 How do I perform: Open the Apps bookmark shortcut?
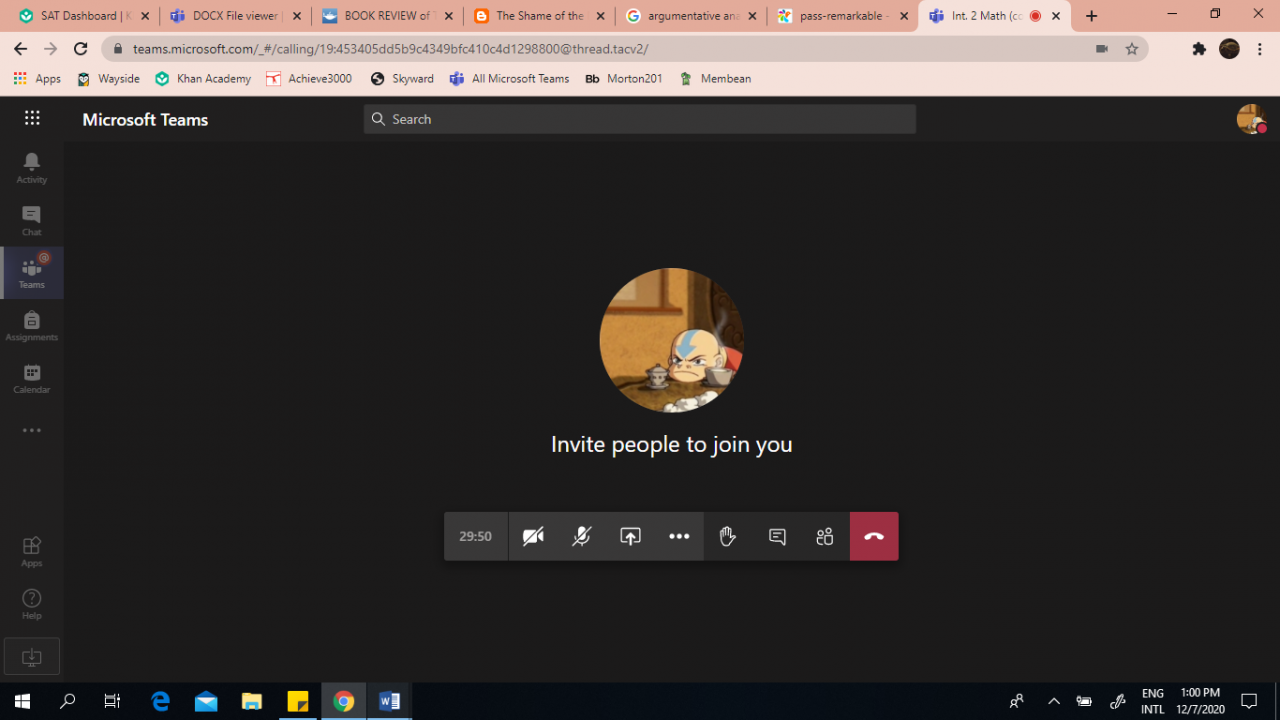tap(37, 79)
